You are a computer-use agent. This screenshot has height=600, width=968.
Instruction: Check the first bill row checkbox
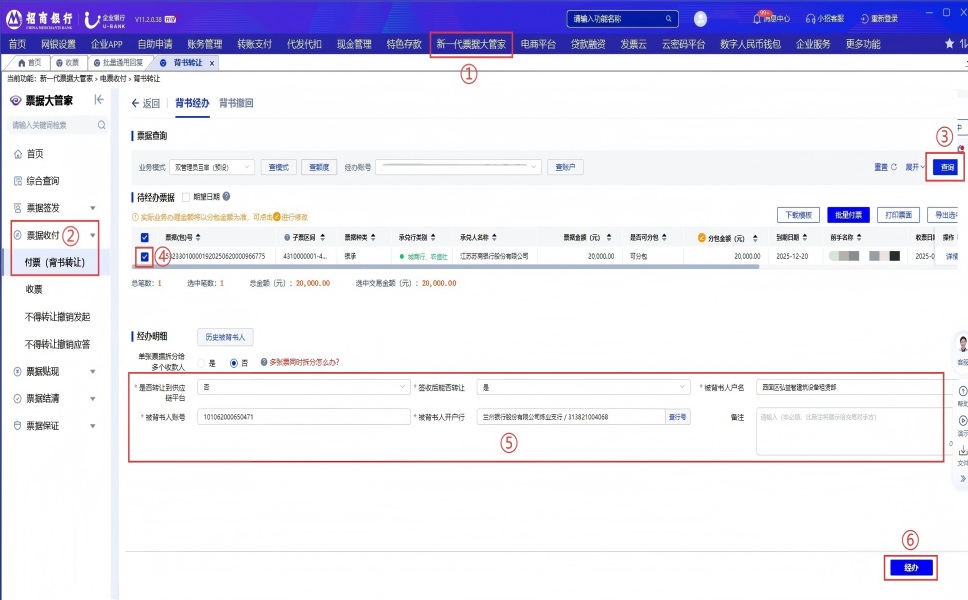click(x=145, y=257)
